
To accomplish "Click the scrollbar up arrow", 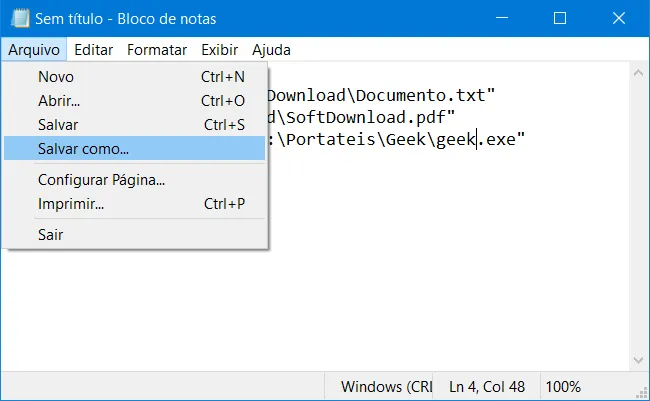I will (638, 73).
